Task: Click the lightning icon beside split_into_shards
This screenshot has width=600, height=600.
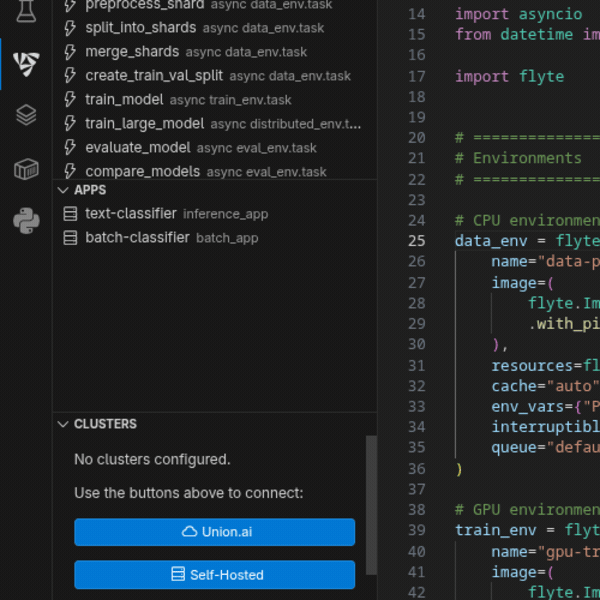Action: [70, 28]
